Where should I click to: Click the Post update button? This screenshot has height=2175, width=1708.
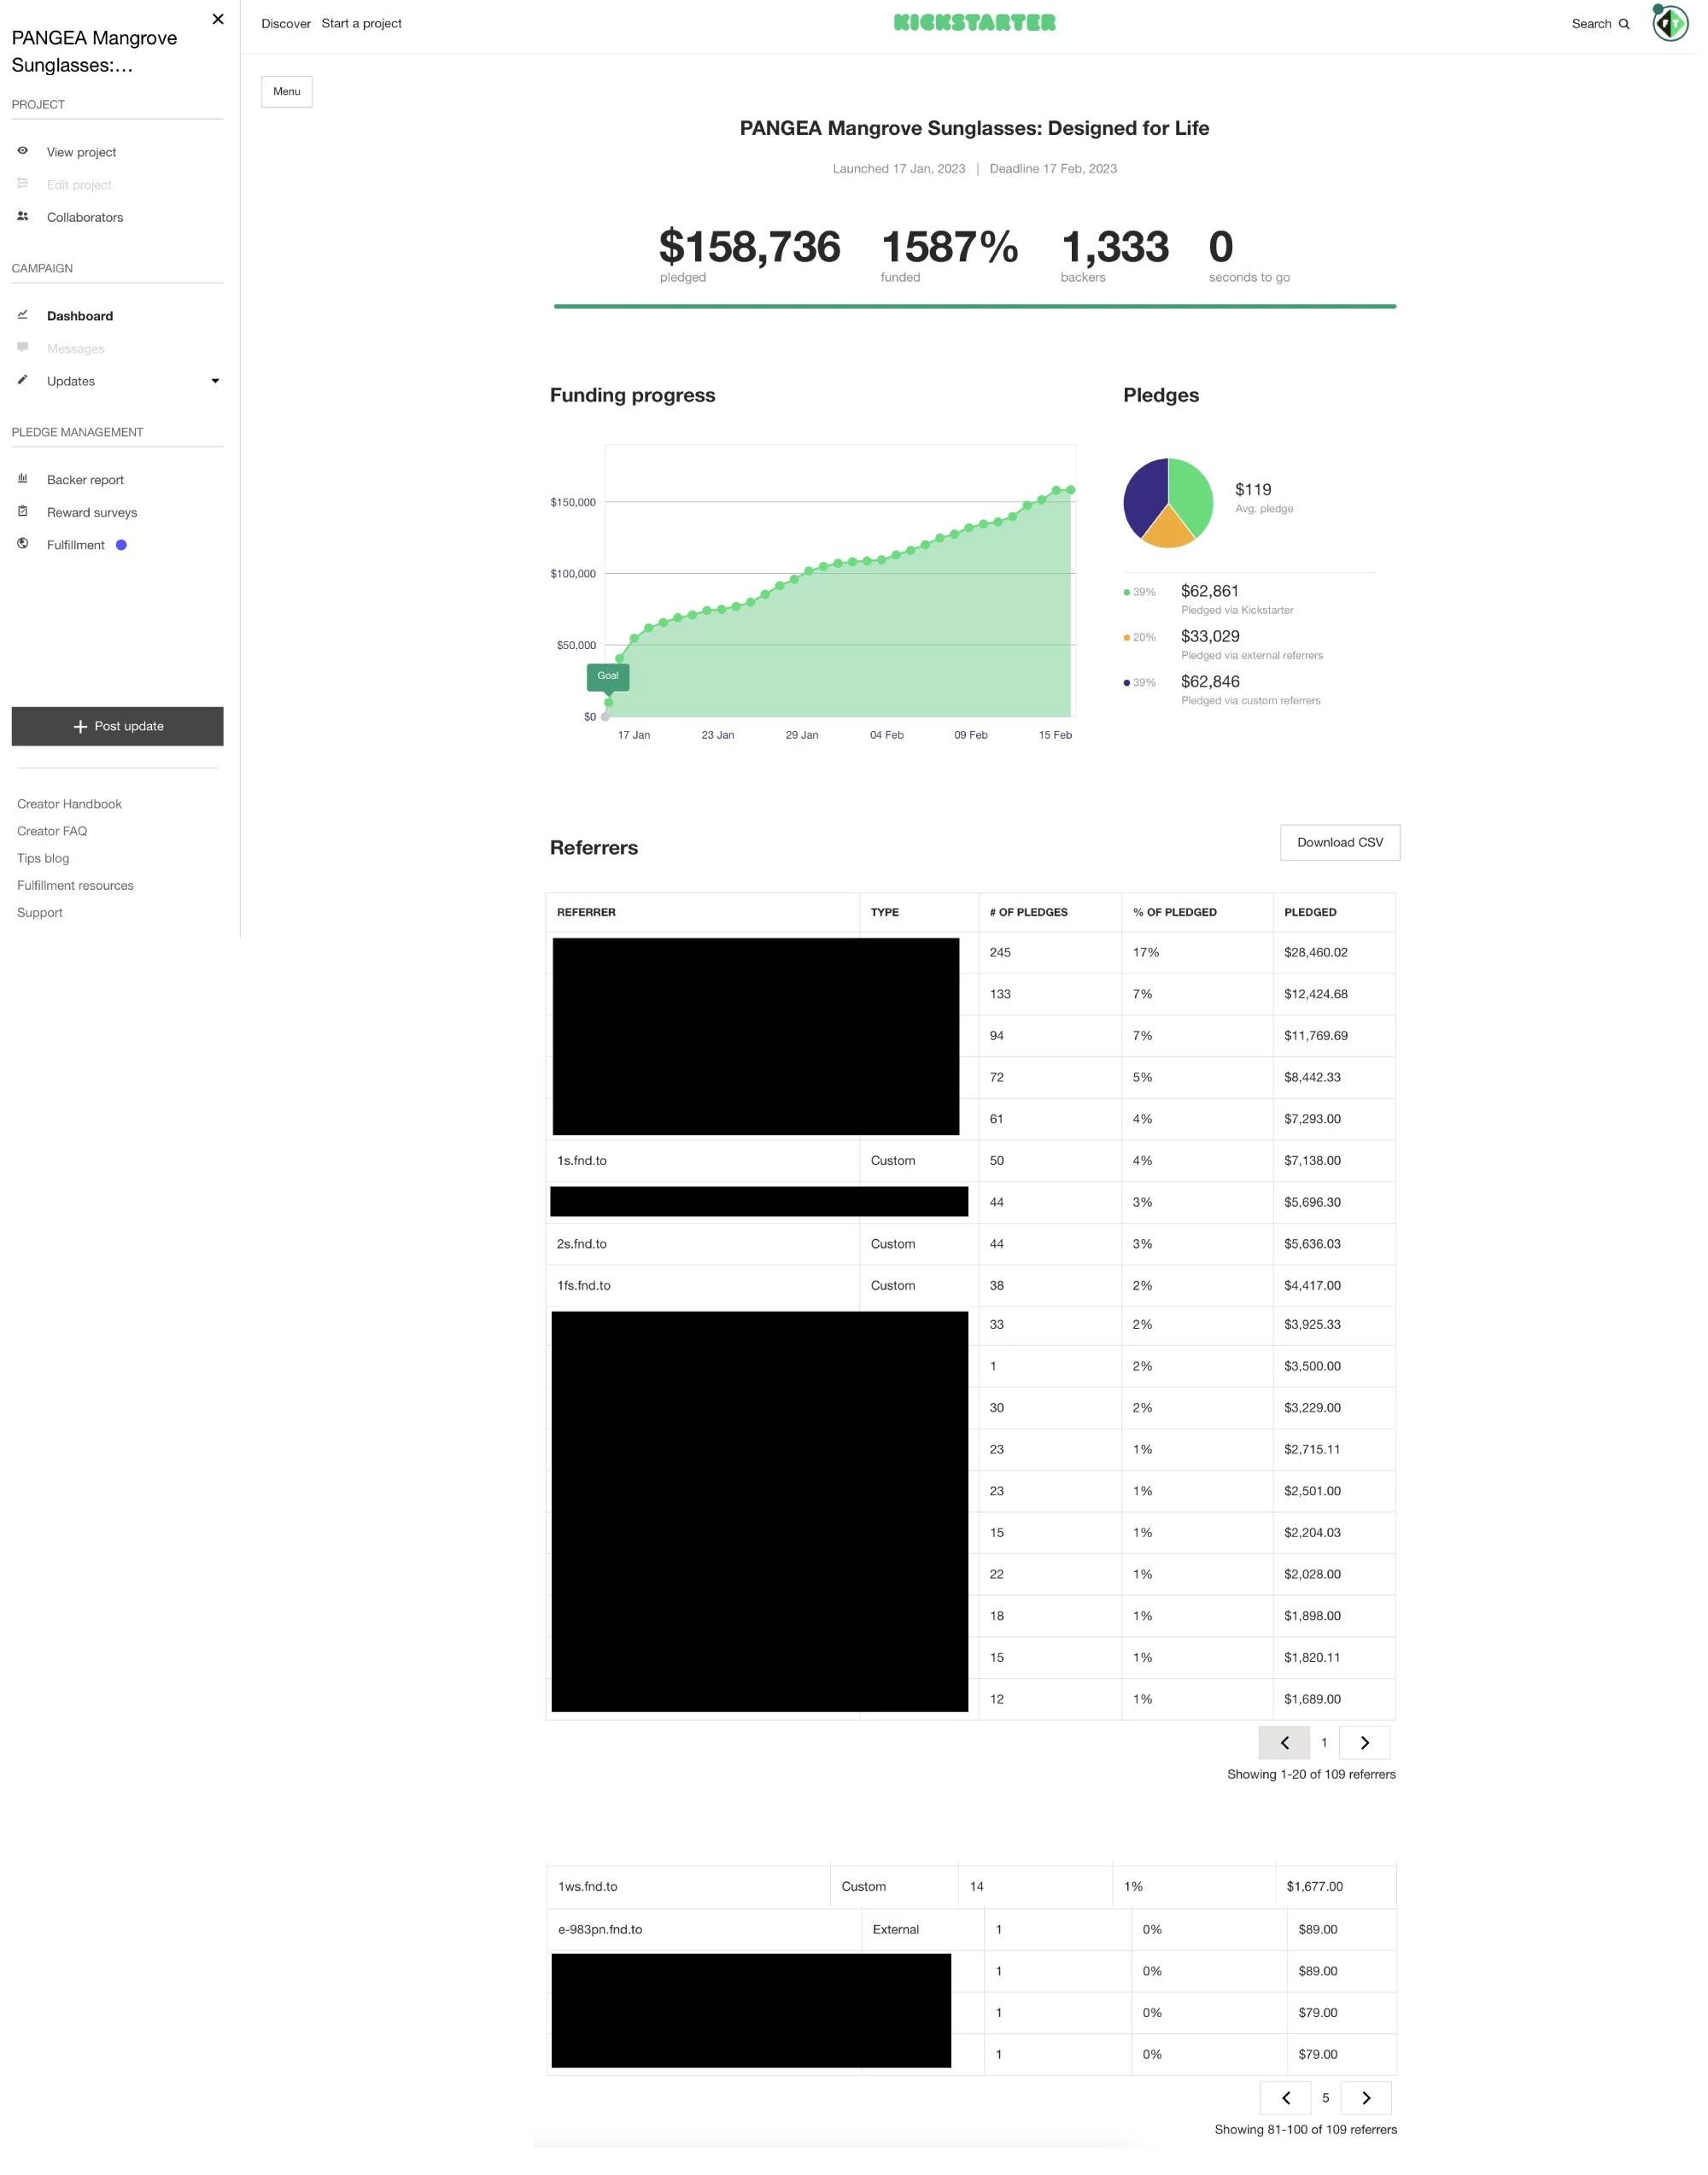click(x=118, y=726)
